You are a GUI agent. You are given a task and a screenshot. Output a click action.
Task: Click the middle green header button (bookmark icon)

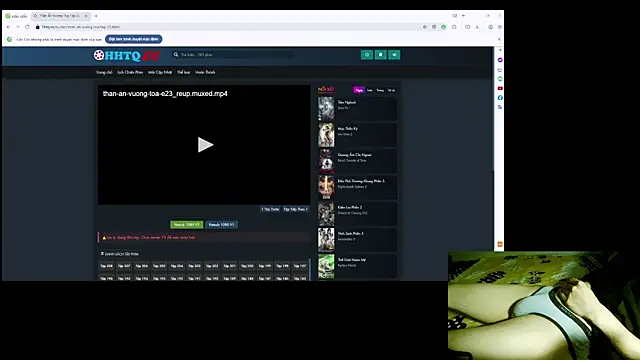[380, 55]
